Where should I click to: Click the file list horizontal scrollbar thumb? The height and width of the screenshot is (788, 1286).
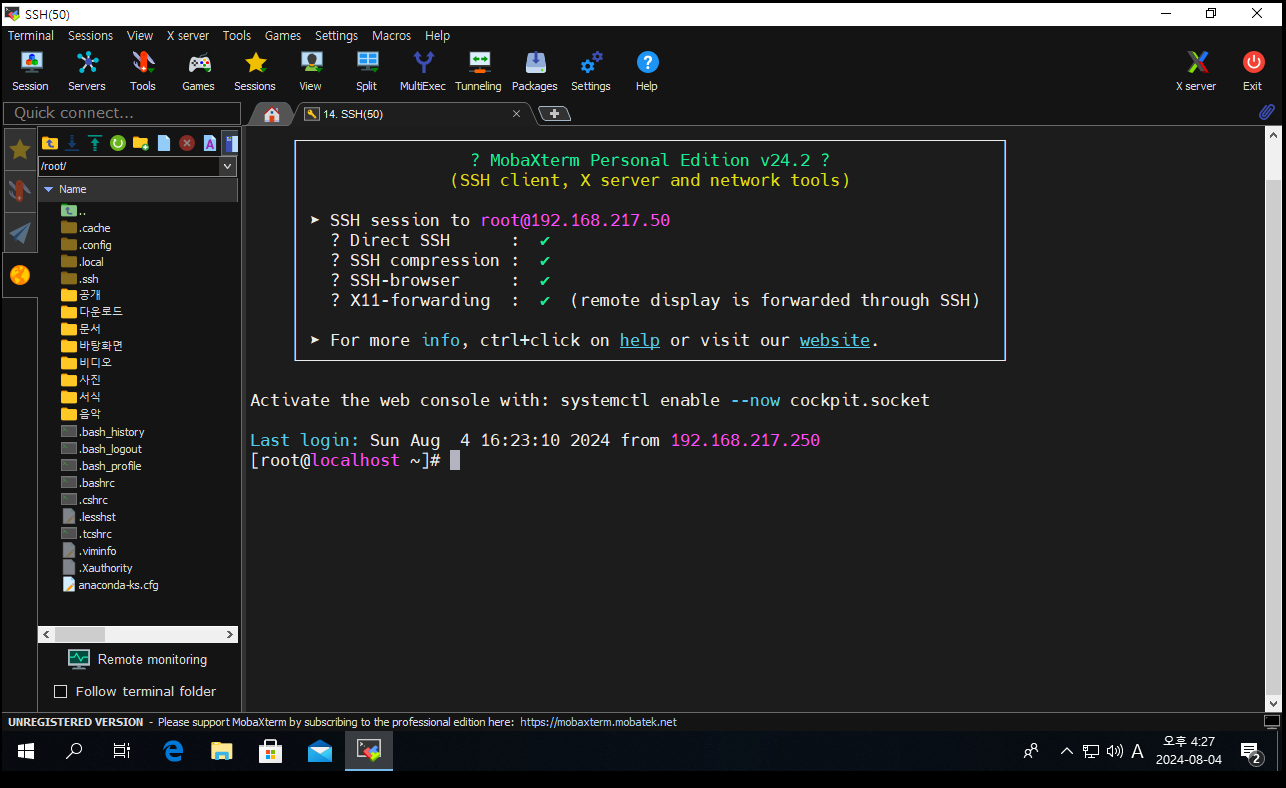click(80, 634)
